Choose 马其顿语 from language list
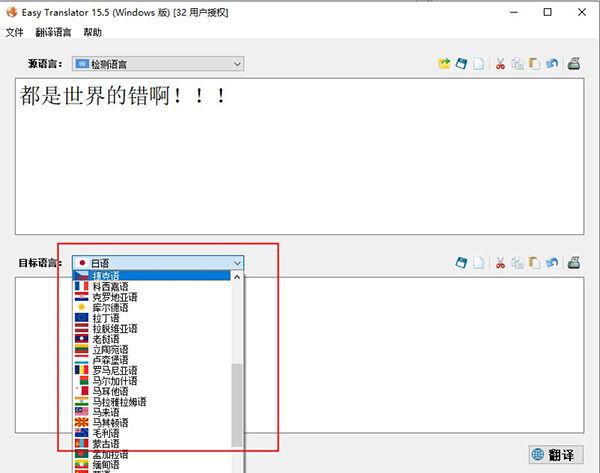Image resolution: width=600 pixels, height=473 pixels. click(152, 422)
